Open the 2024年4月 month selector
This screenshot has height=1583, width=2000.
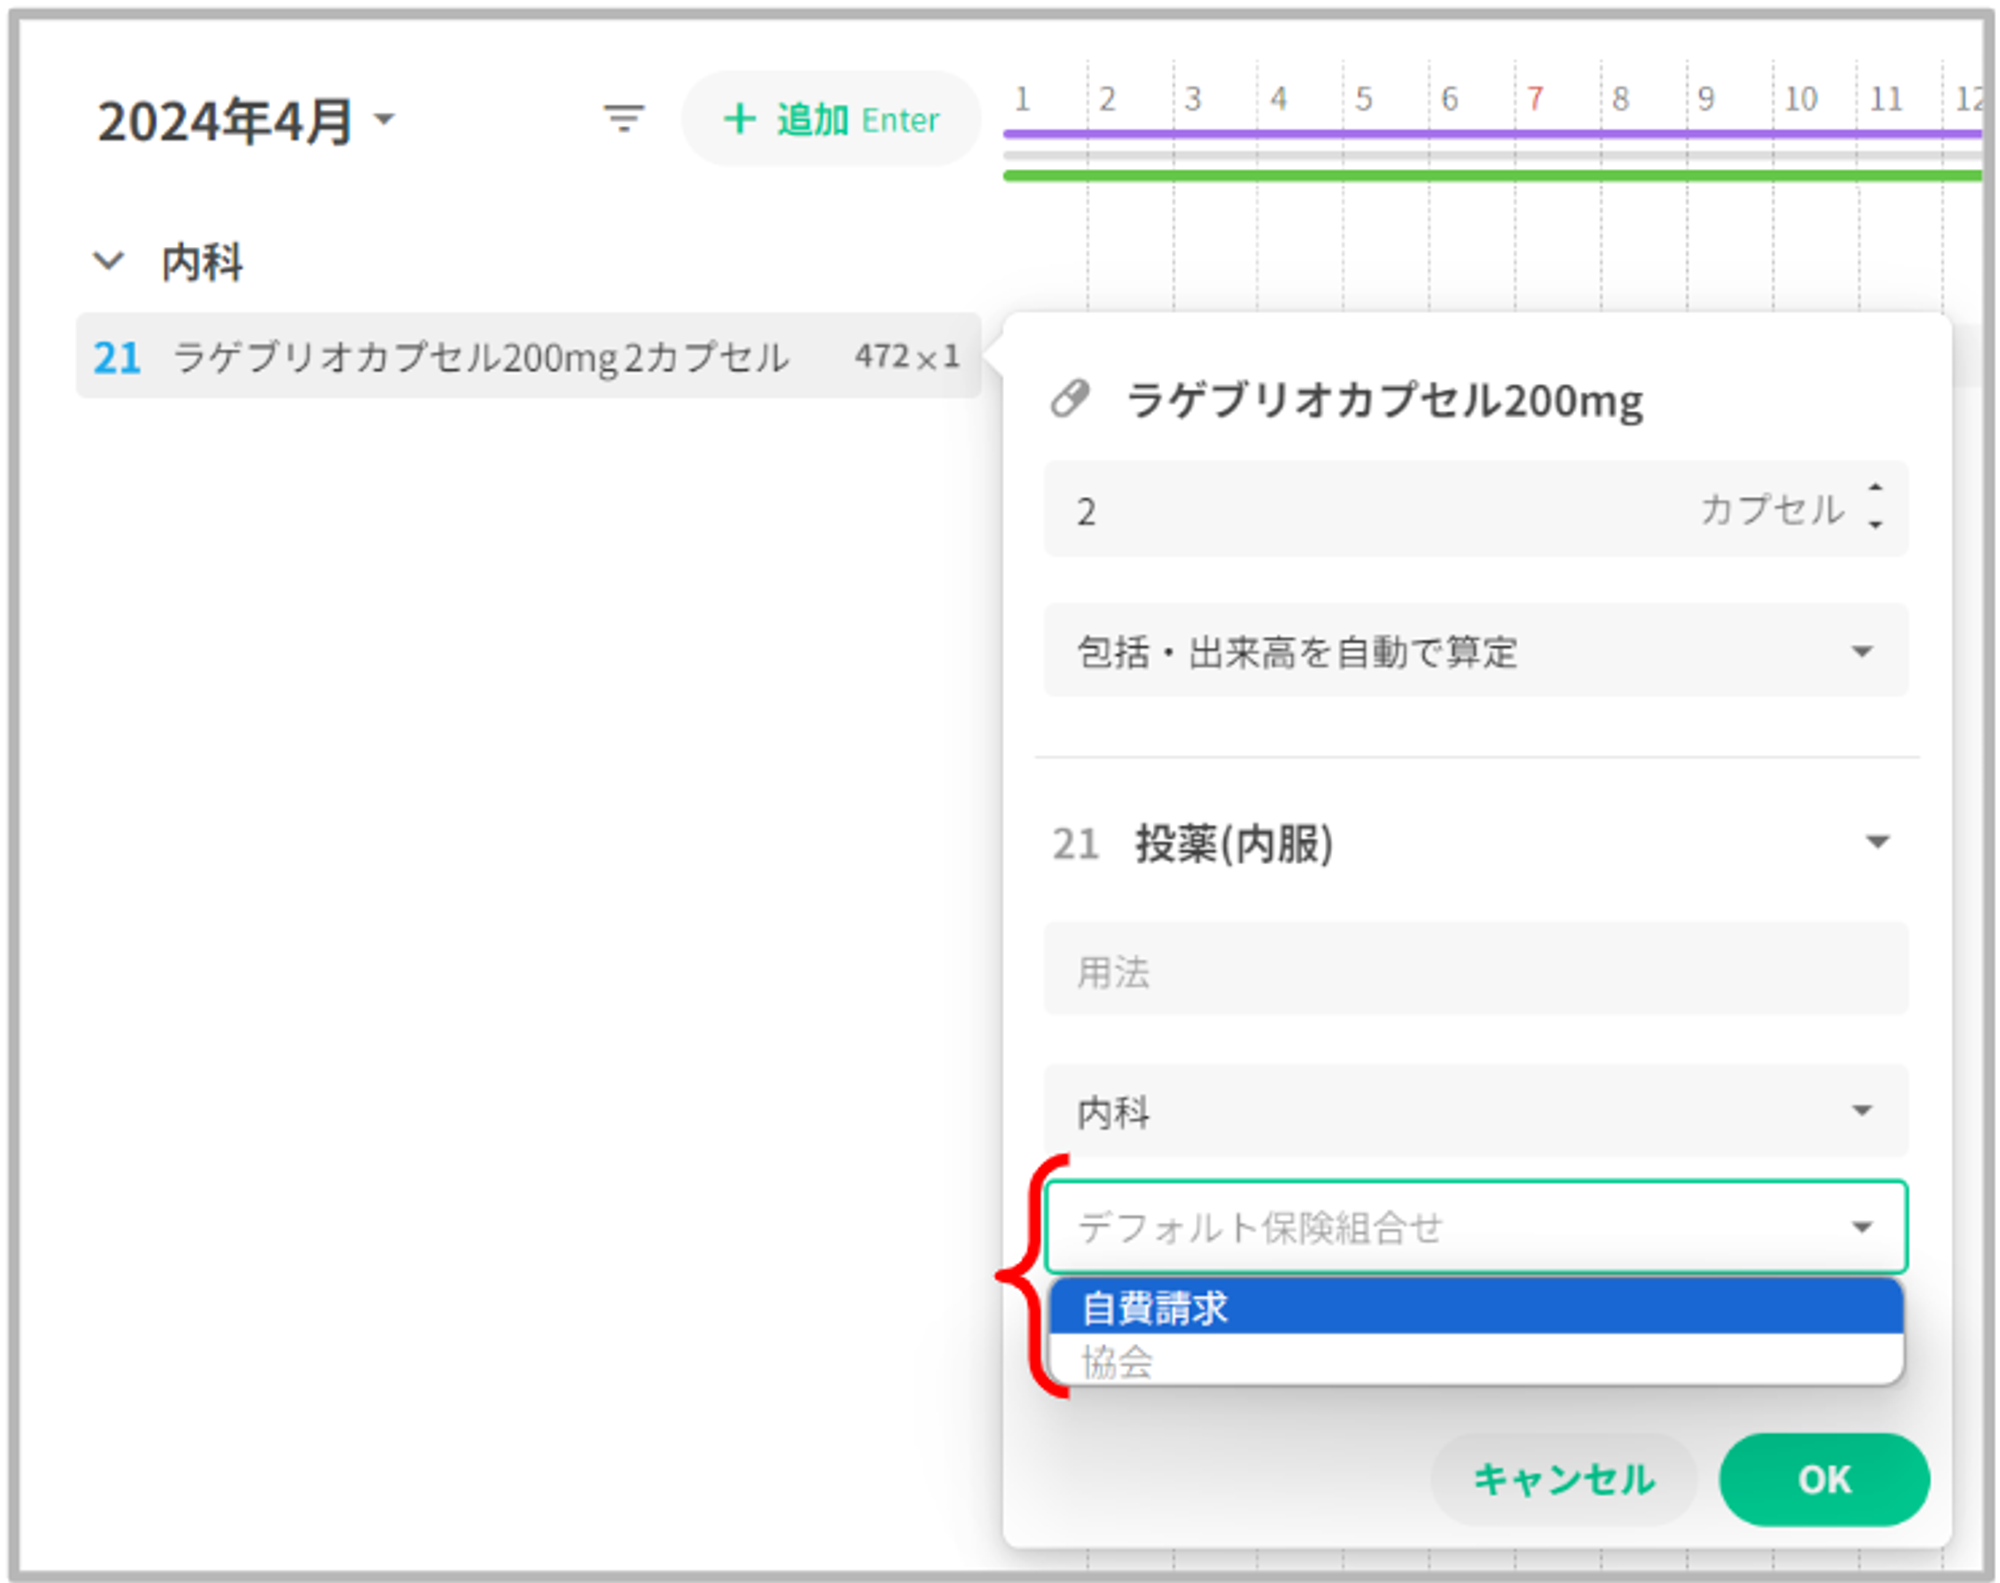[x=245, y=121]
